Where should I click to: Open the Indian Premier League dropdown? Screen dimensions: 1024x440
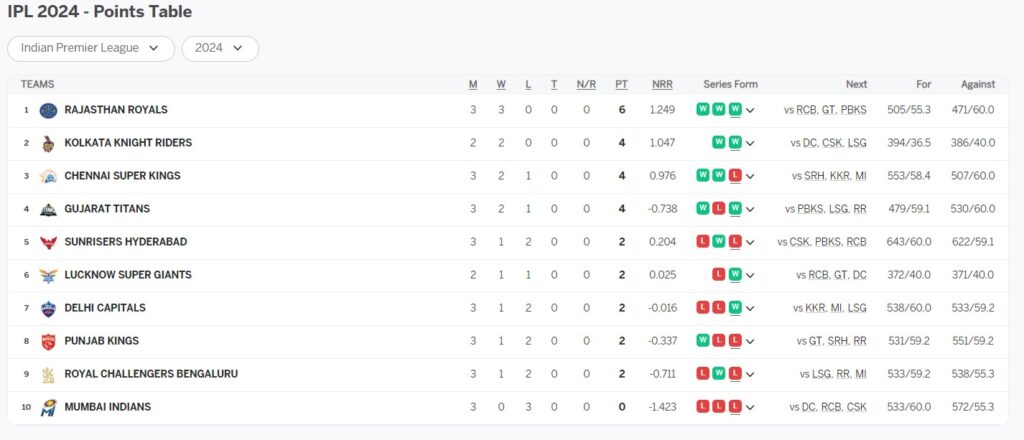[x=91, y=48]
